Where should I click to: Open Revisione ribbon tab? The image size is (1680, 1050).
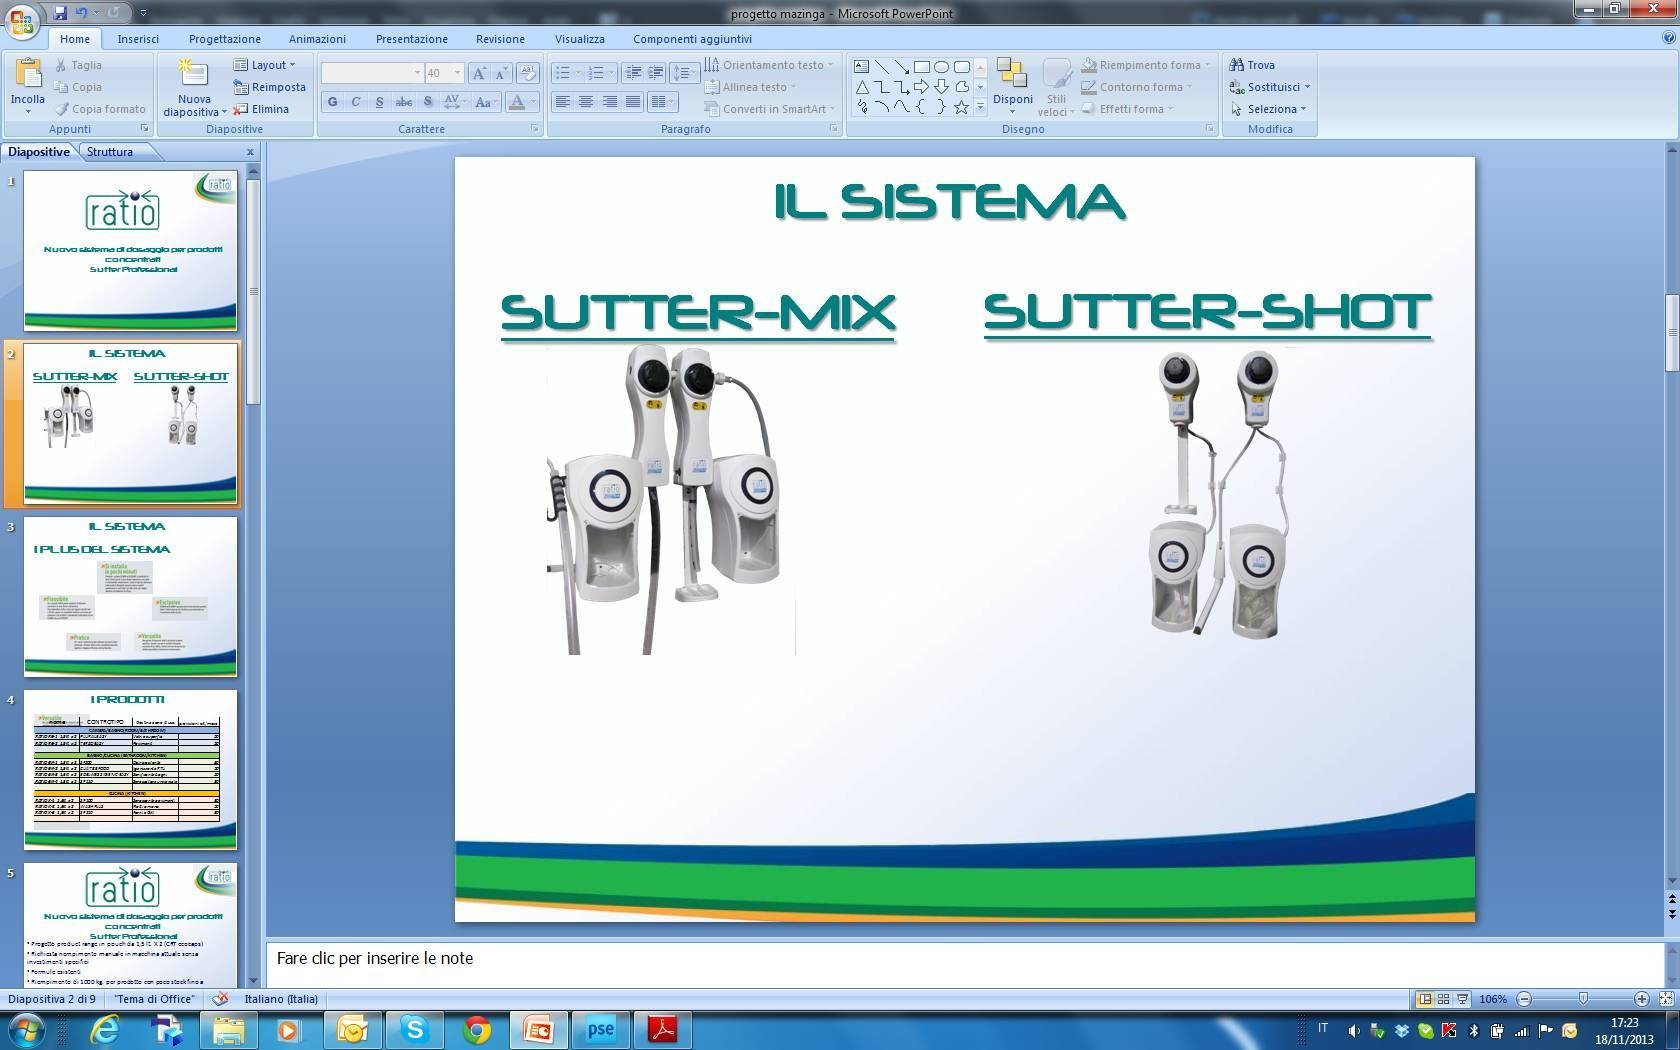coord(500,39)
